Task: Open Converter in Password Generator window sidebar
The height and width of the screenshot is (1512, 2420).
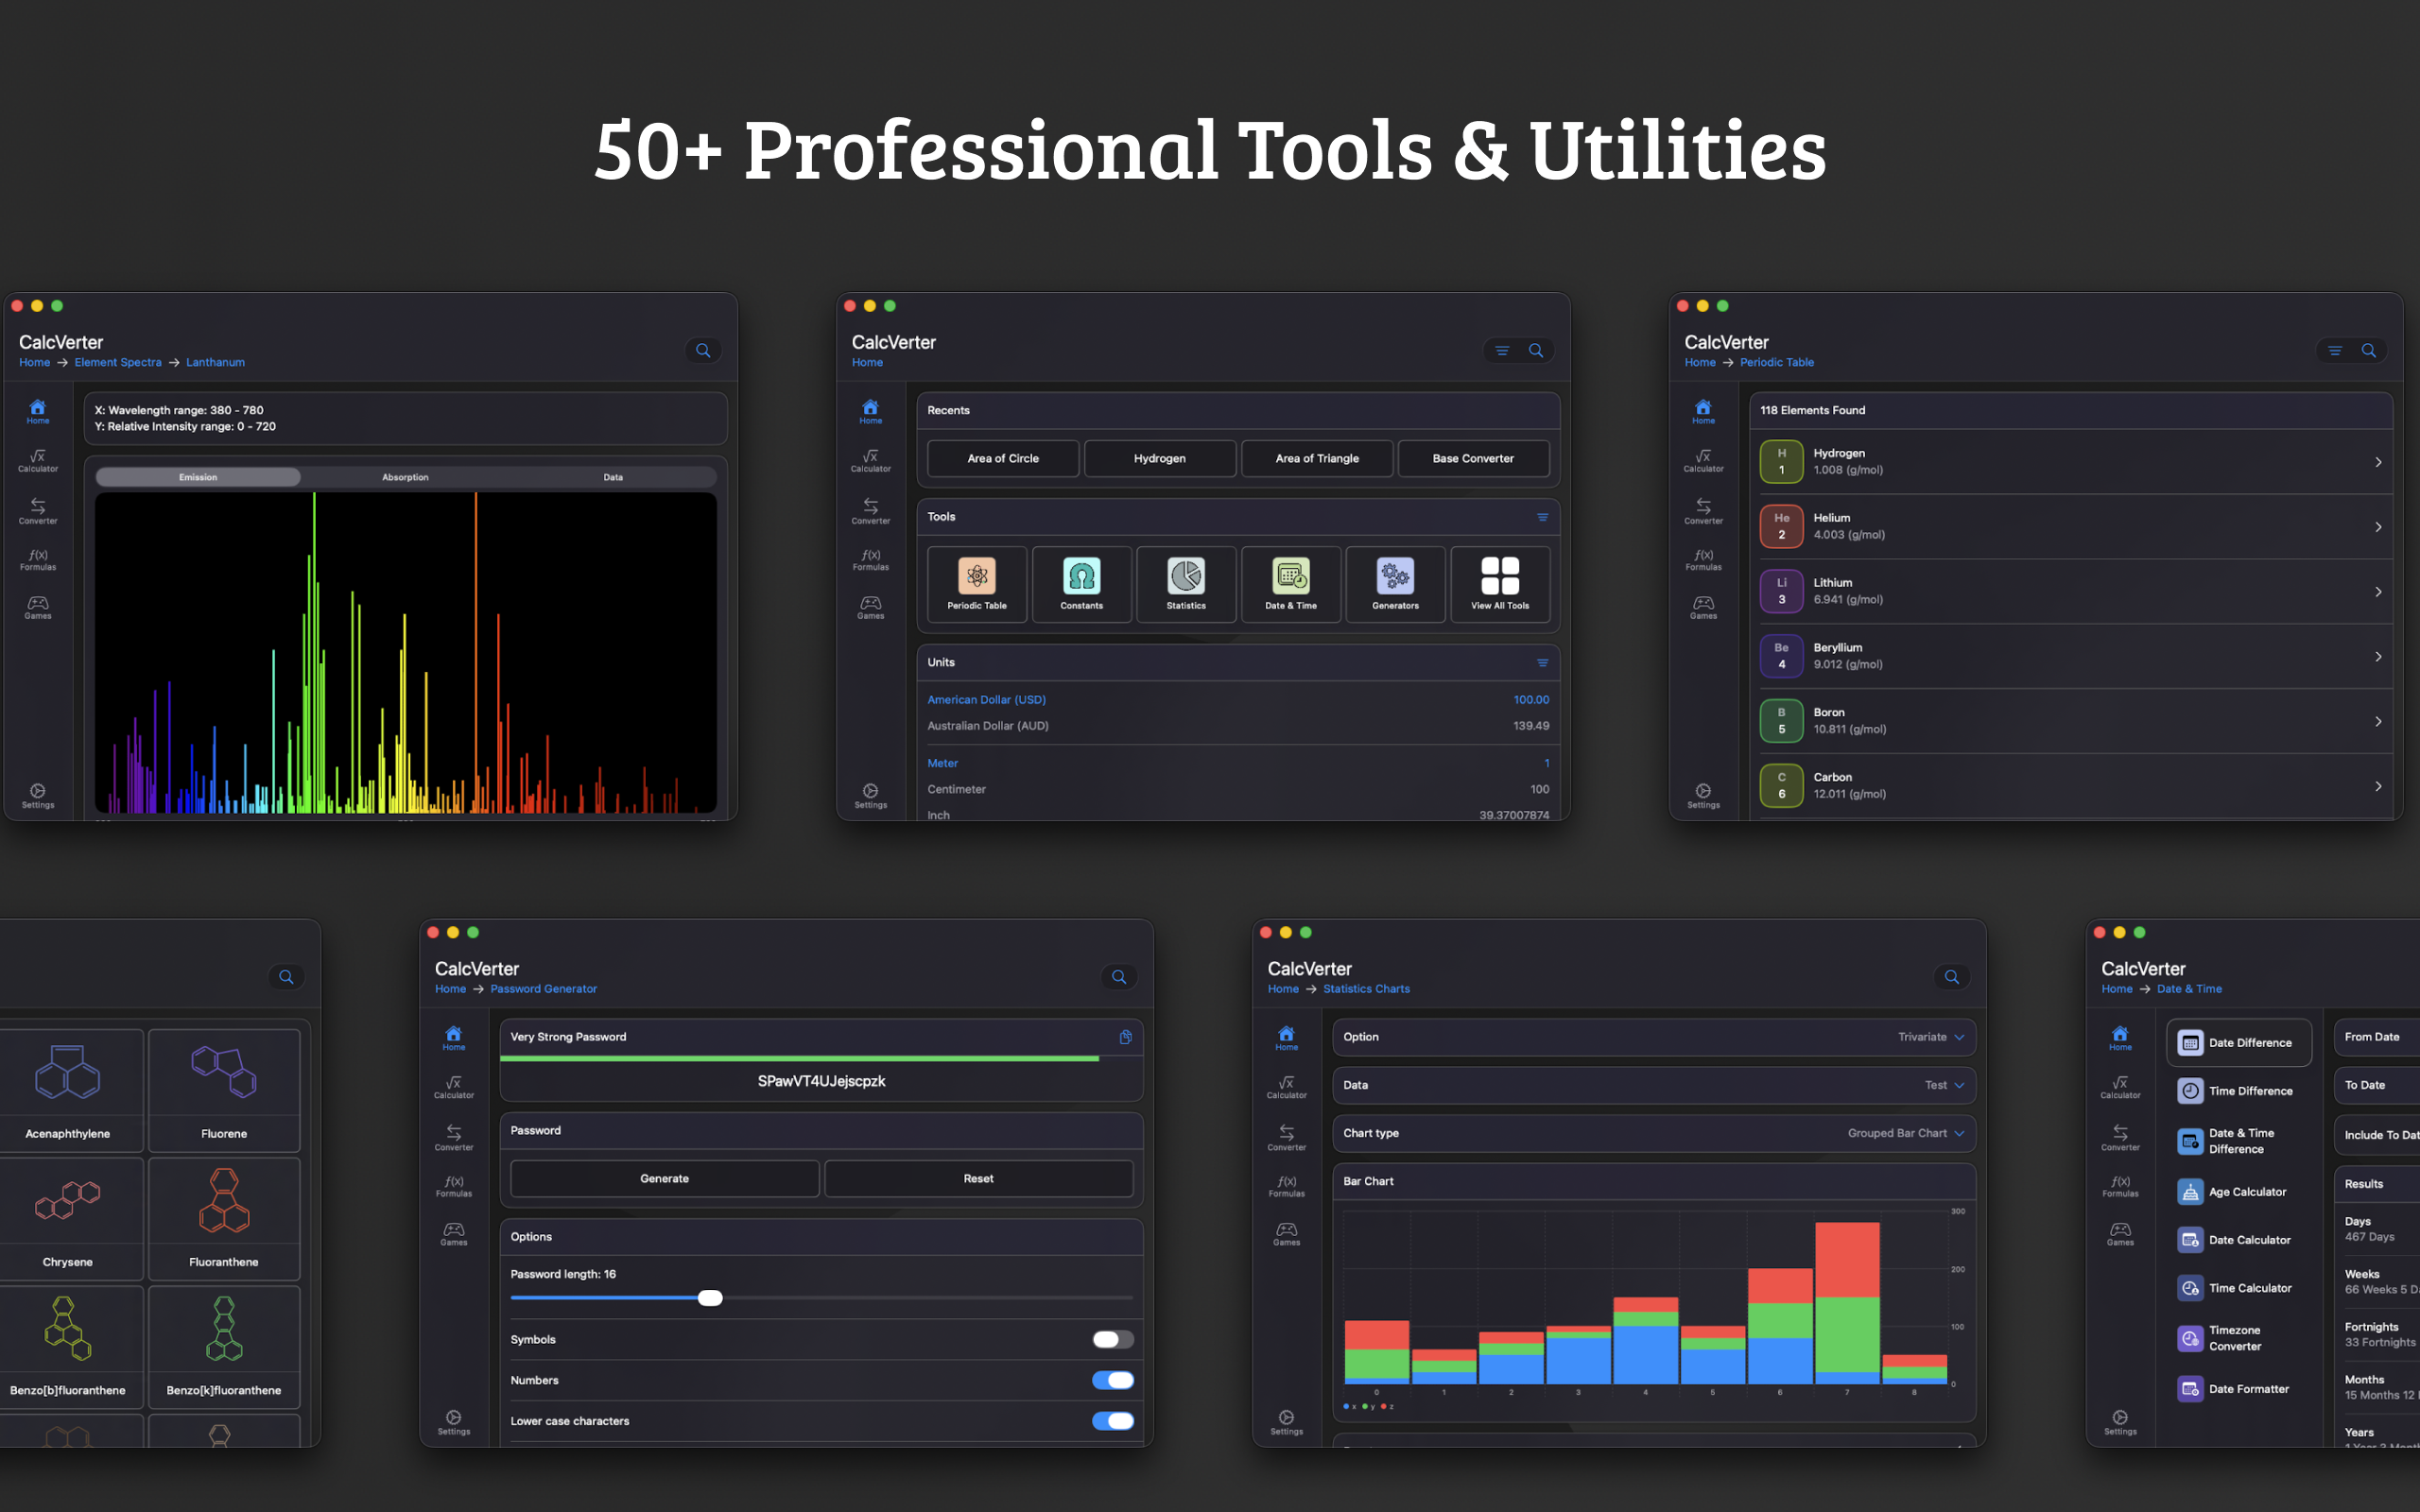Action: click(454, 1138)
